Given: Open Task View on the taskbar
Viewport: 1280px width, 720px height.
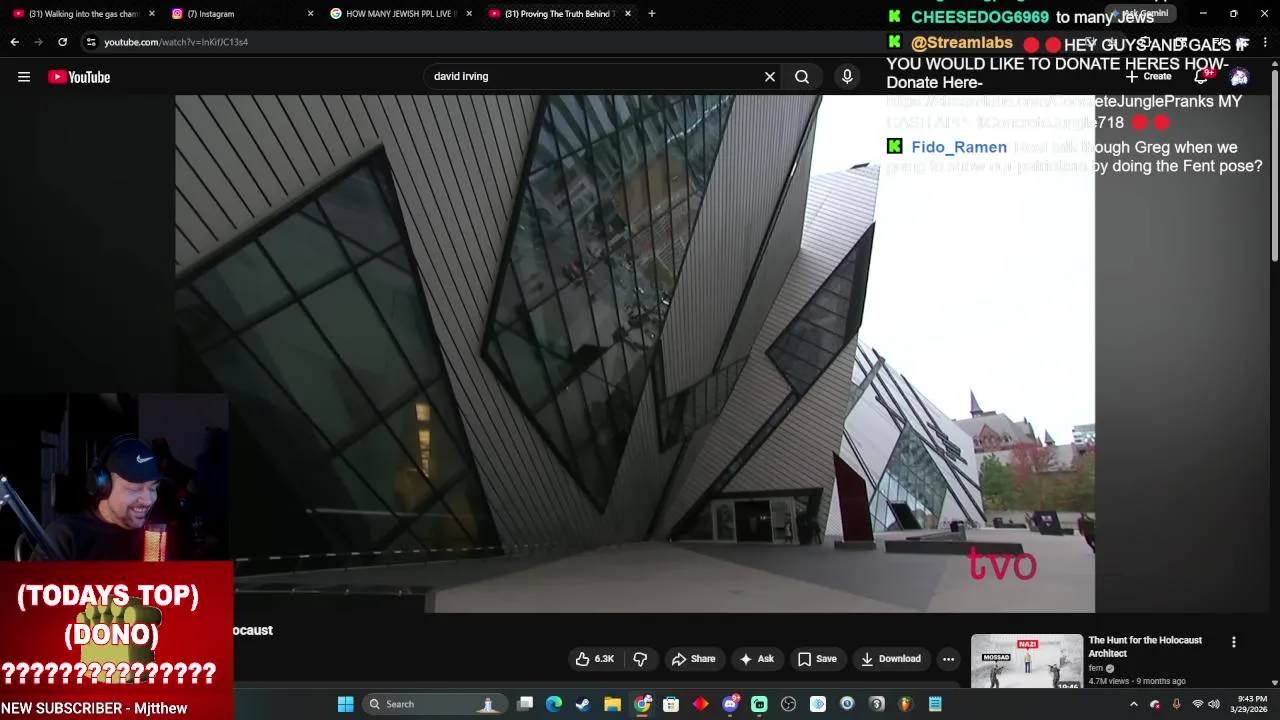Looking at the screenshot, I should coord(525,704).
